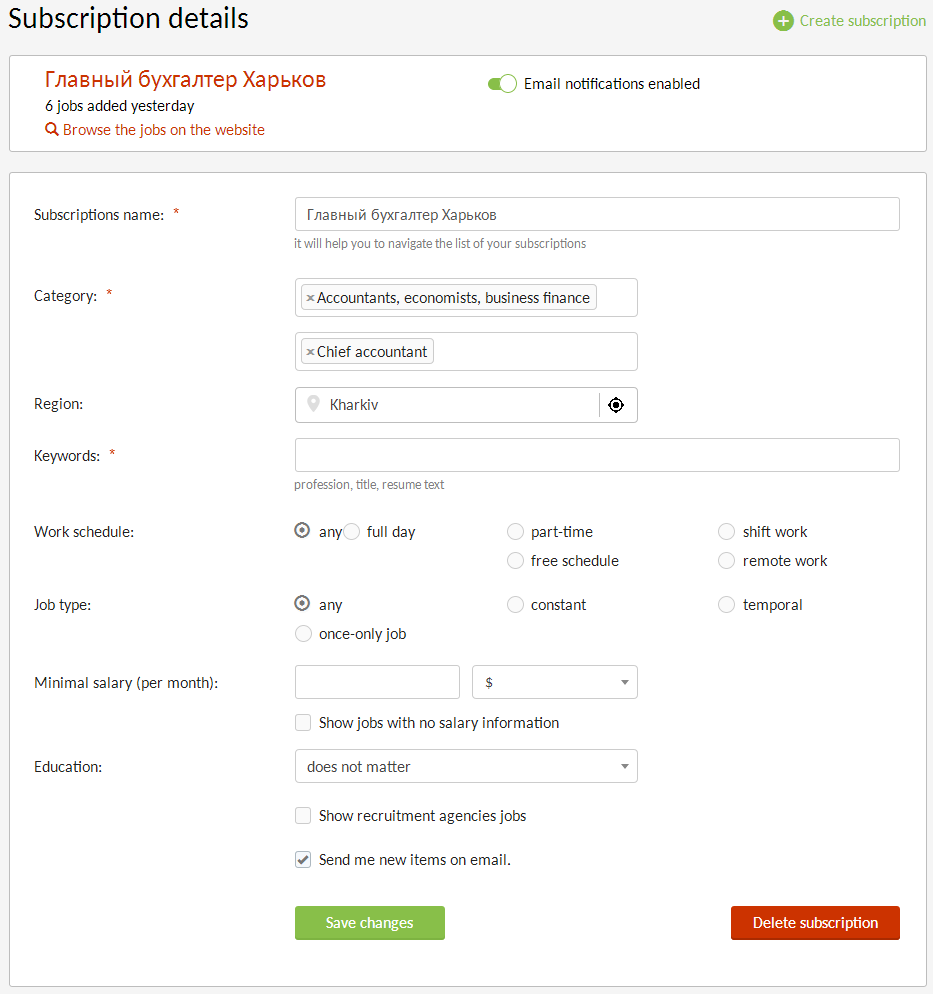This screenshot has height=994, width=933.
Task: Uncheck Send me new items on email
Action: click(x=303, y=860)
